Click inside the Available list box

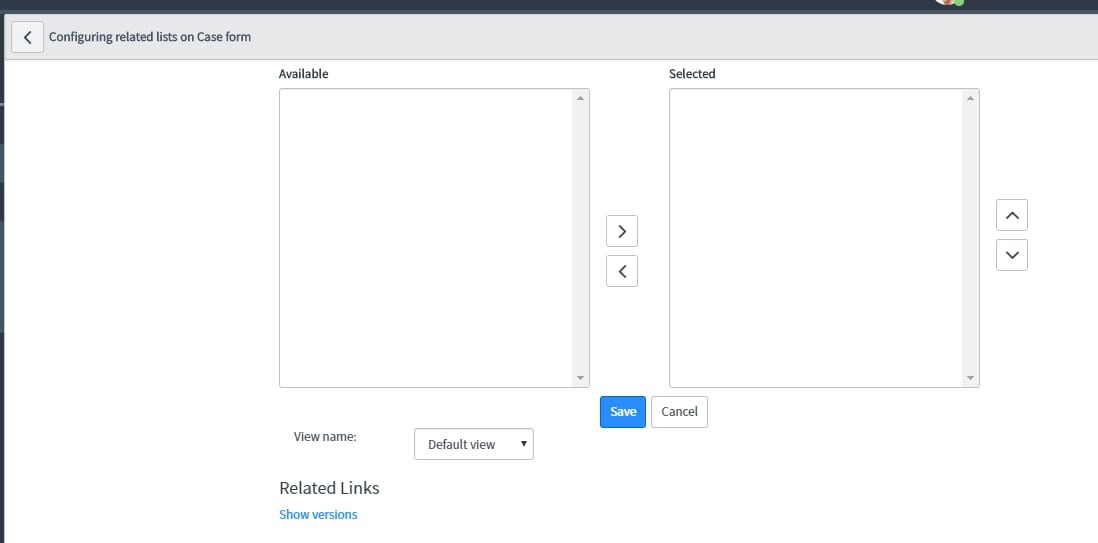(426, 238)
